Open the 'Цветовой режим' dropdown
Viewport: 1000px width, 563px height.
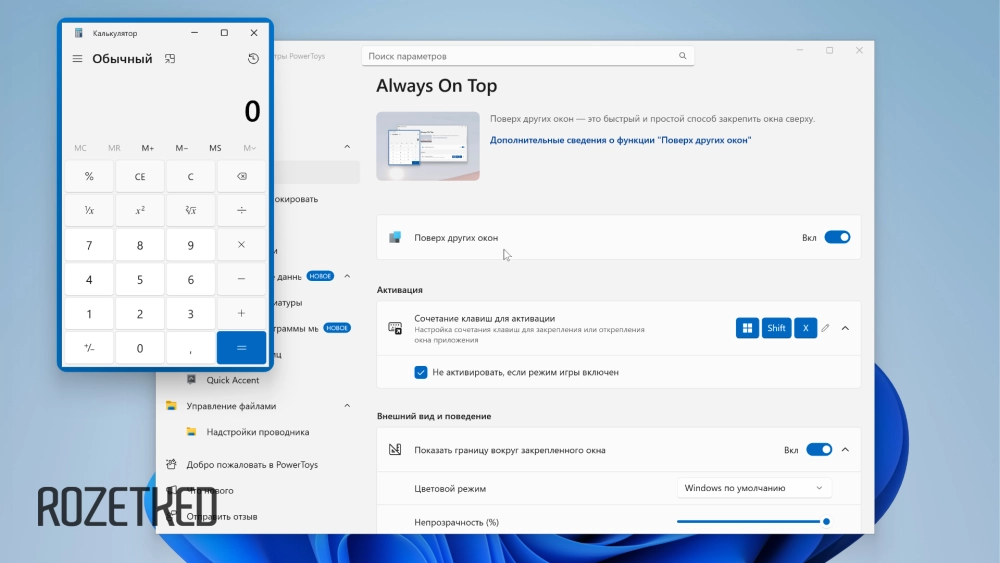pos(753,488)
